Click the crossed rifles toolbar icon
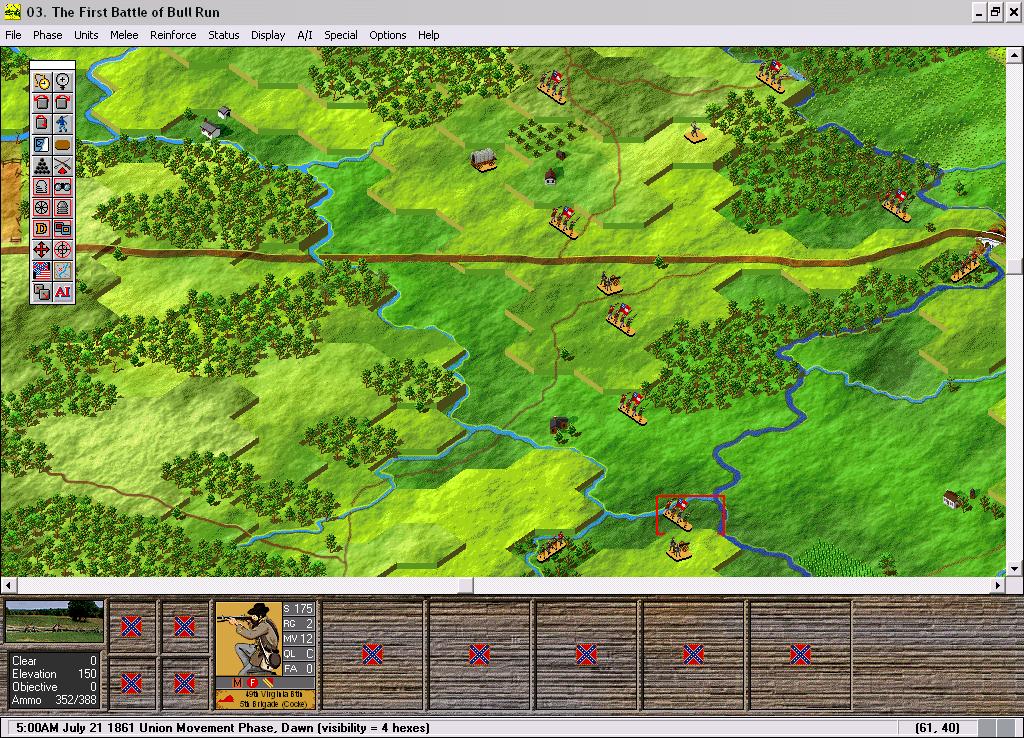The height and width of the screenshot is (738, 1024). (x=63, y=165)
